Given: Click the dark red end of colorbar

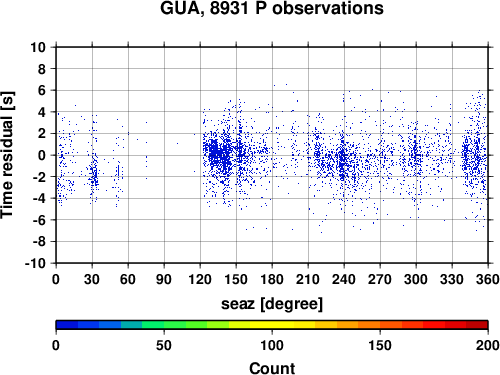Looking at the screenshot, I should [477, 325].
